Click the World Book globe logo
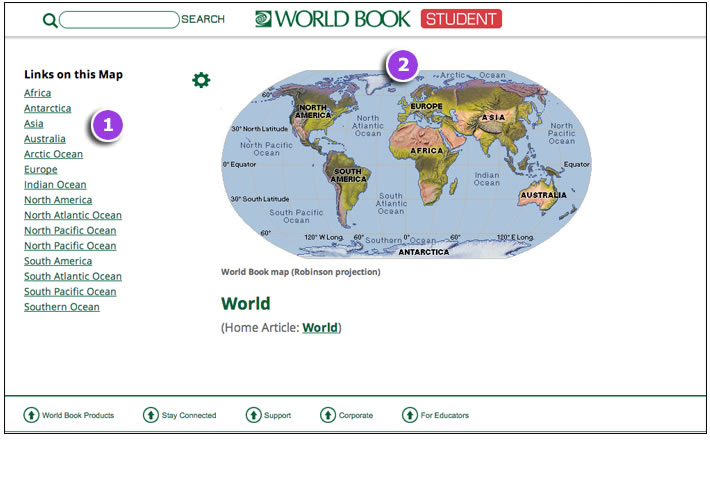This screenshot has width=710, height=503. 263,19
